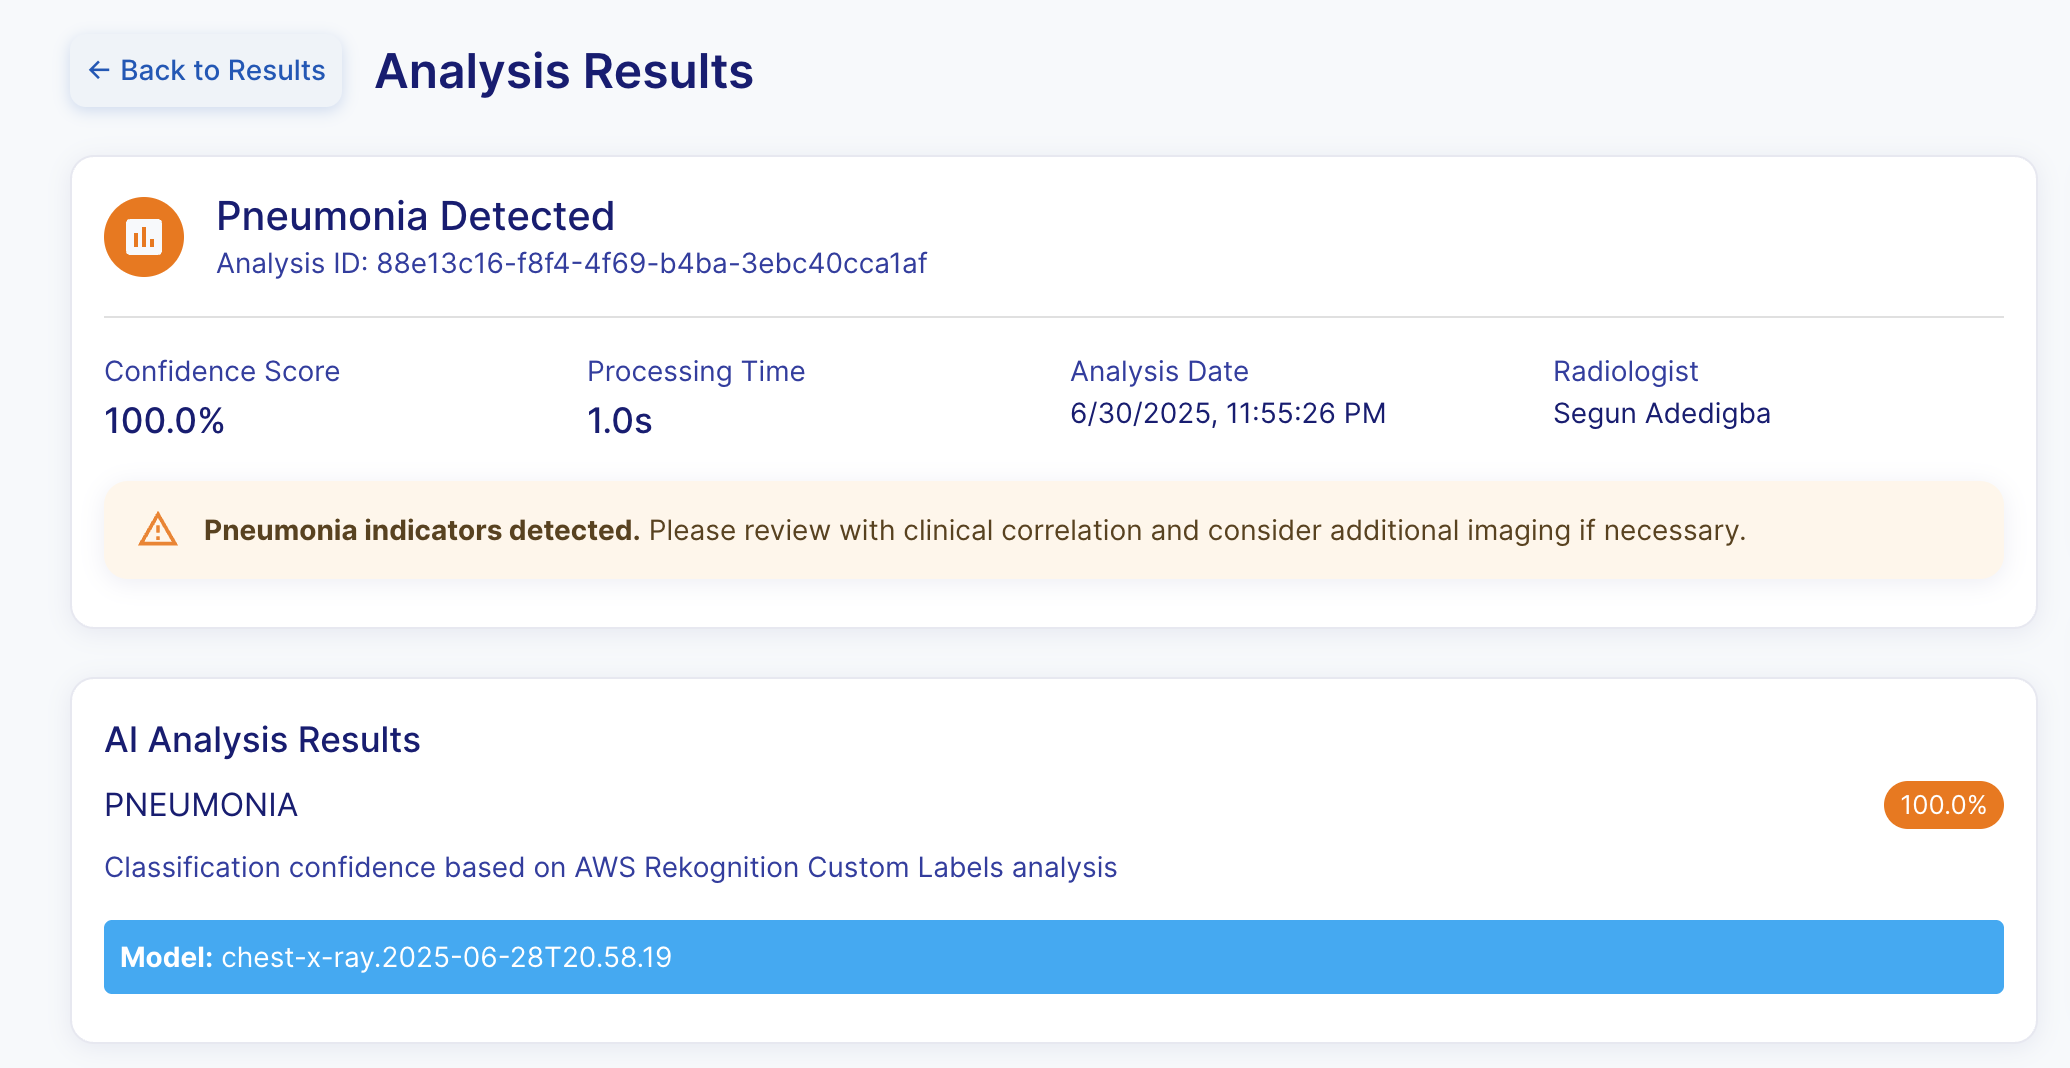The height and width of the screenshot is (1068, 2070).
Task: Click the Analysis Date label
Action: (x=1159, y=371)
